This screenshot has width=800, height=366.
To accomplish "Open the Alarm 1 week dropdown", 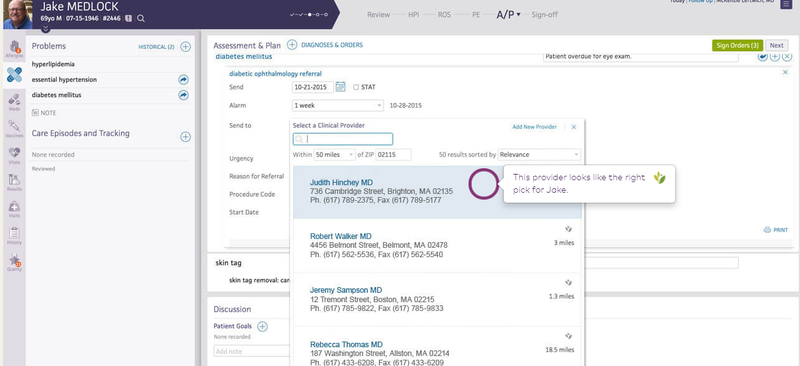I will (x=337, y=106).
